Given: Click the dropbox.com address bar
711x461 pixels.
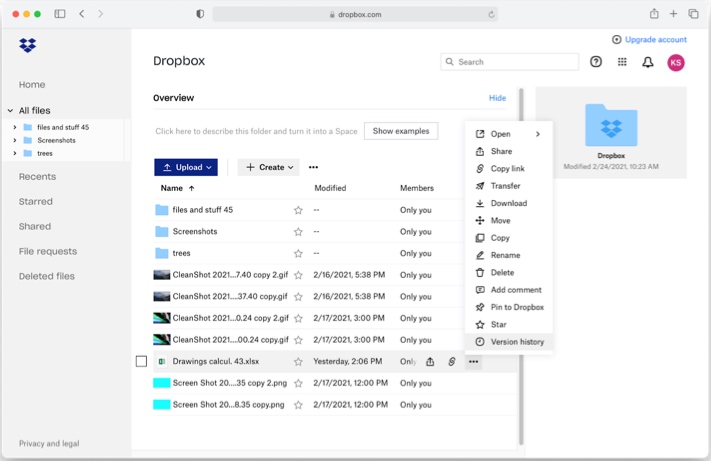Looking at the screenshot, I should point(355,15).
